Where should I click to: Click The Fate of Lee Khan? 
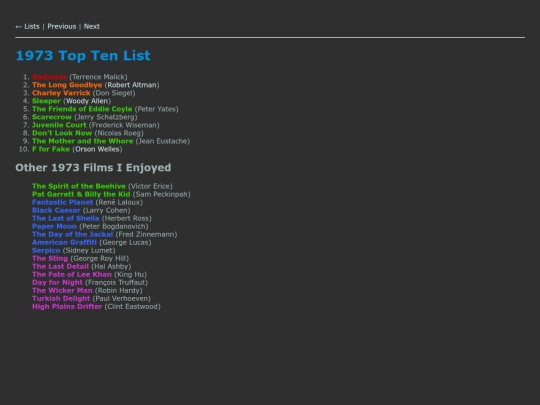(x=72, y=274)
